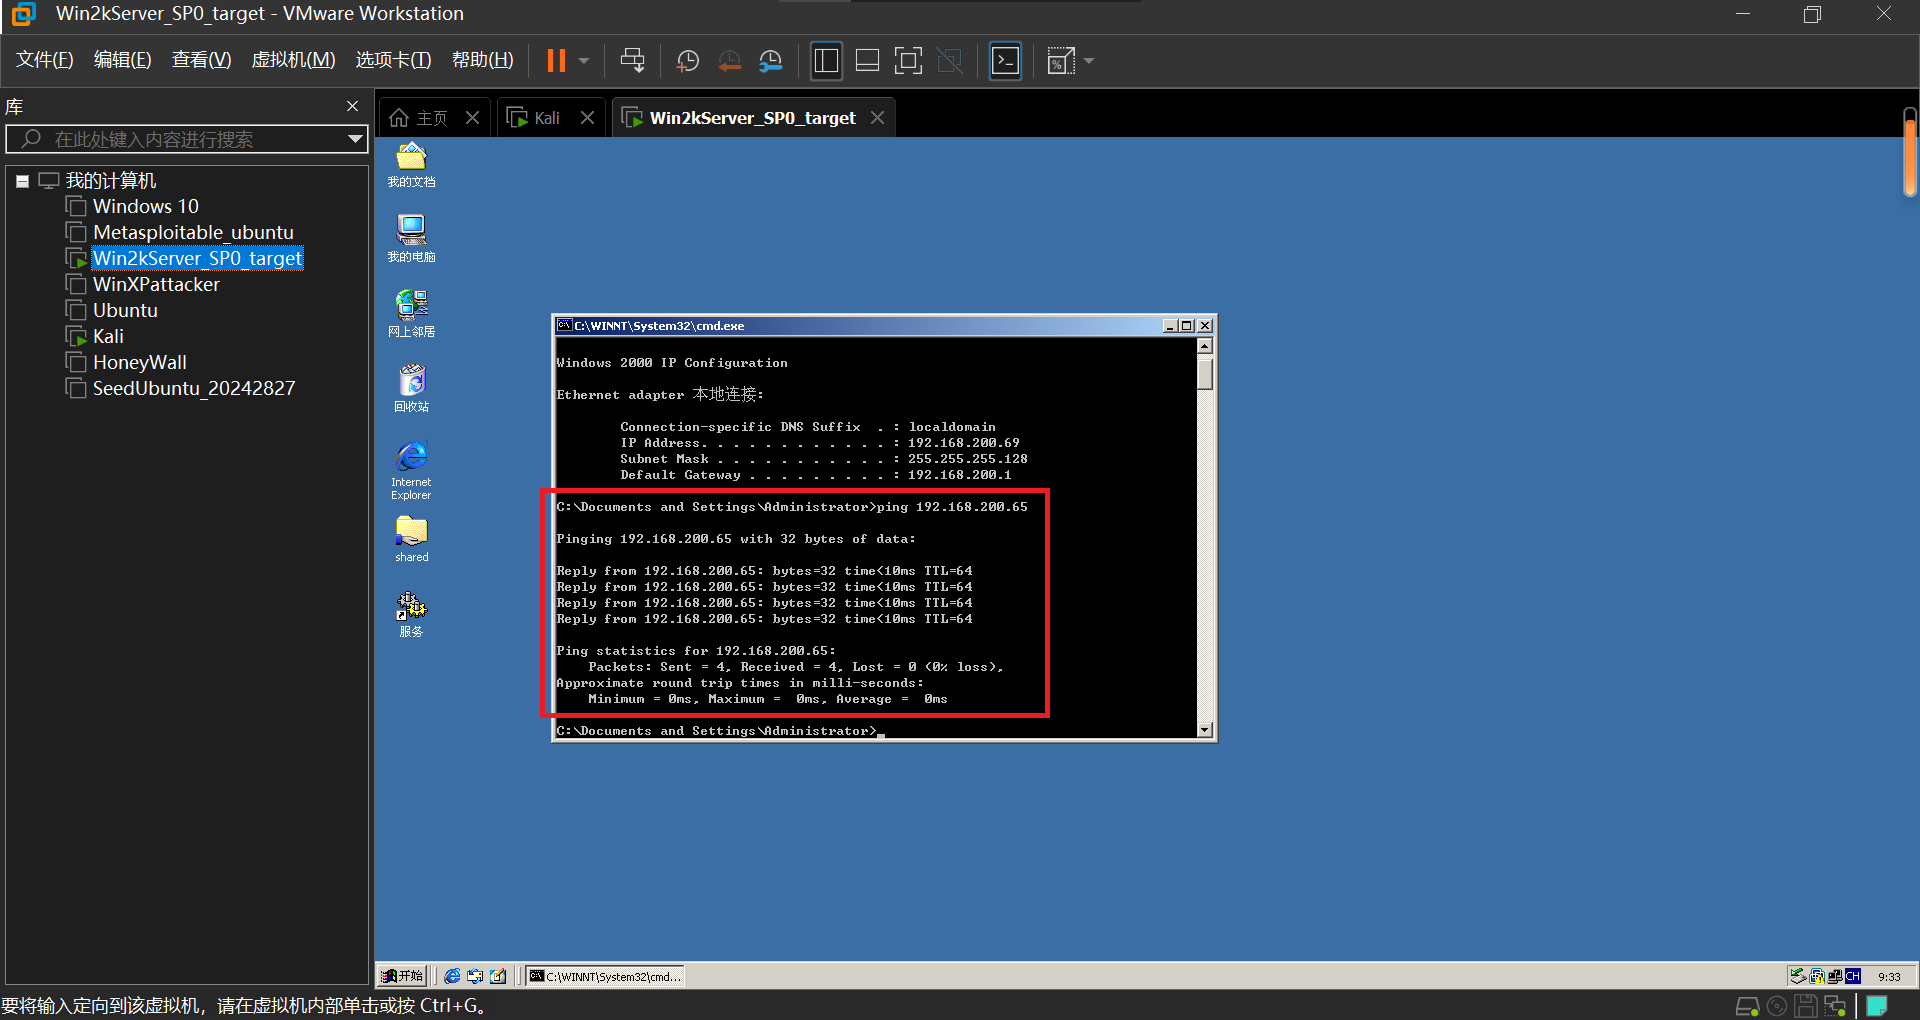Open the snapshot manager

(x=770, y=61)
